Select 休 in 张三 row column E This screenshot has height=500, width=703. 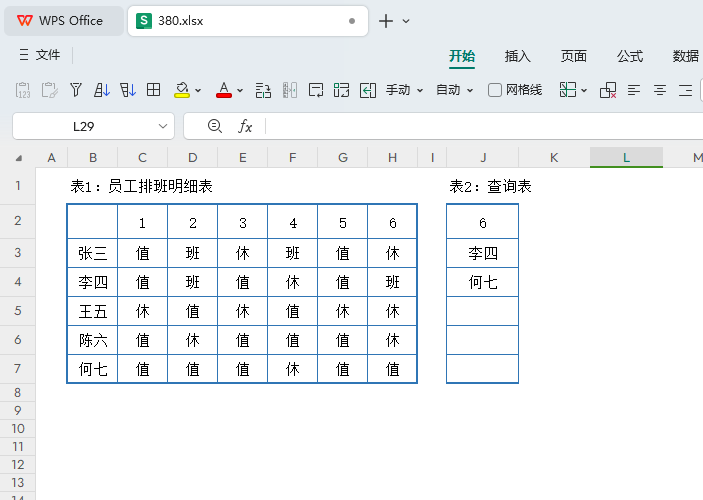[243, 253]
